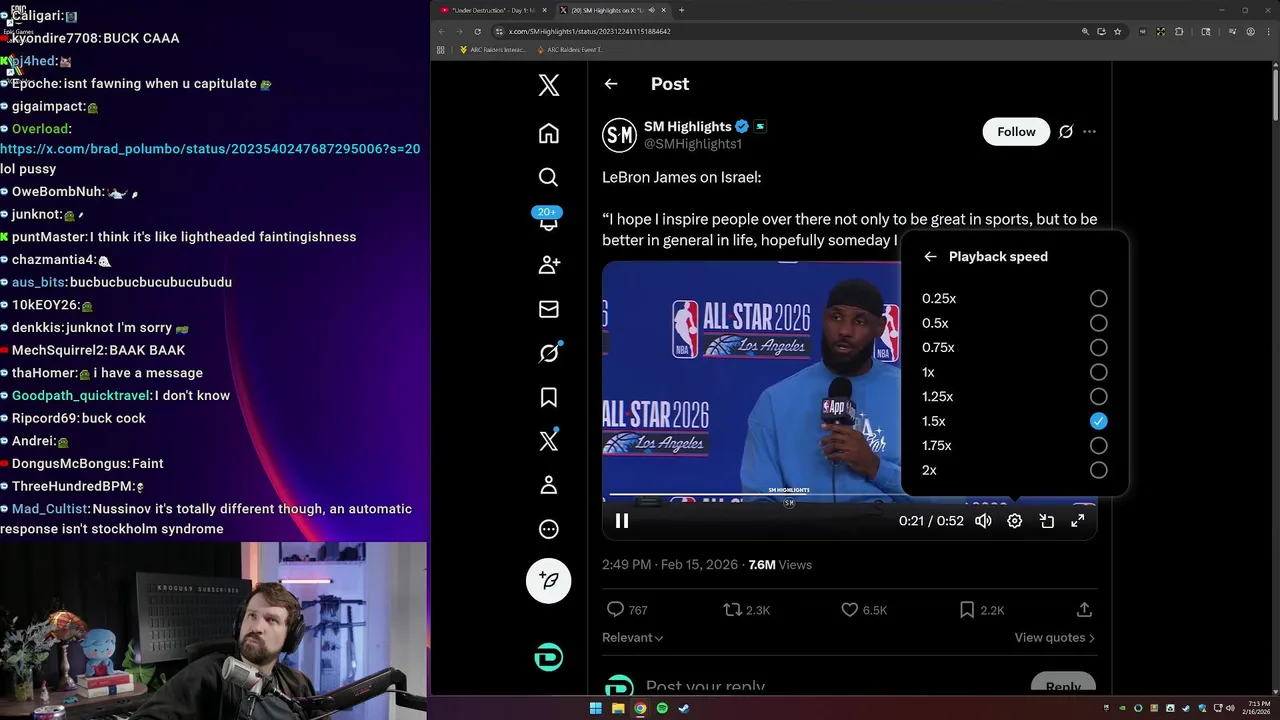Select the SM Highlights on X tab
This screenshot has height=720, width=1280.
coord(610,10)
